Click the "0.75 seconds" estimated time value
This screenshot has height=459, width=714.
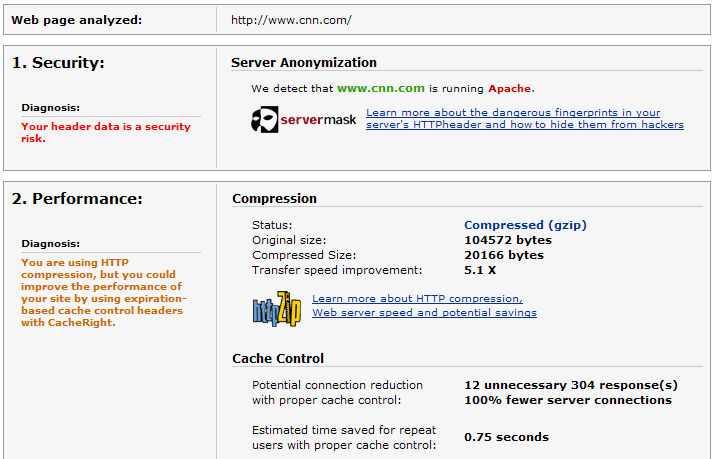pyautogui.click(x=506, y=436)
